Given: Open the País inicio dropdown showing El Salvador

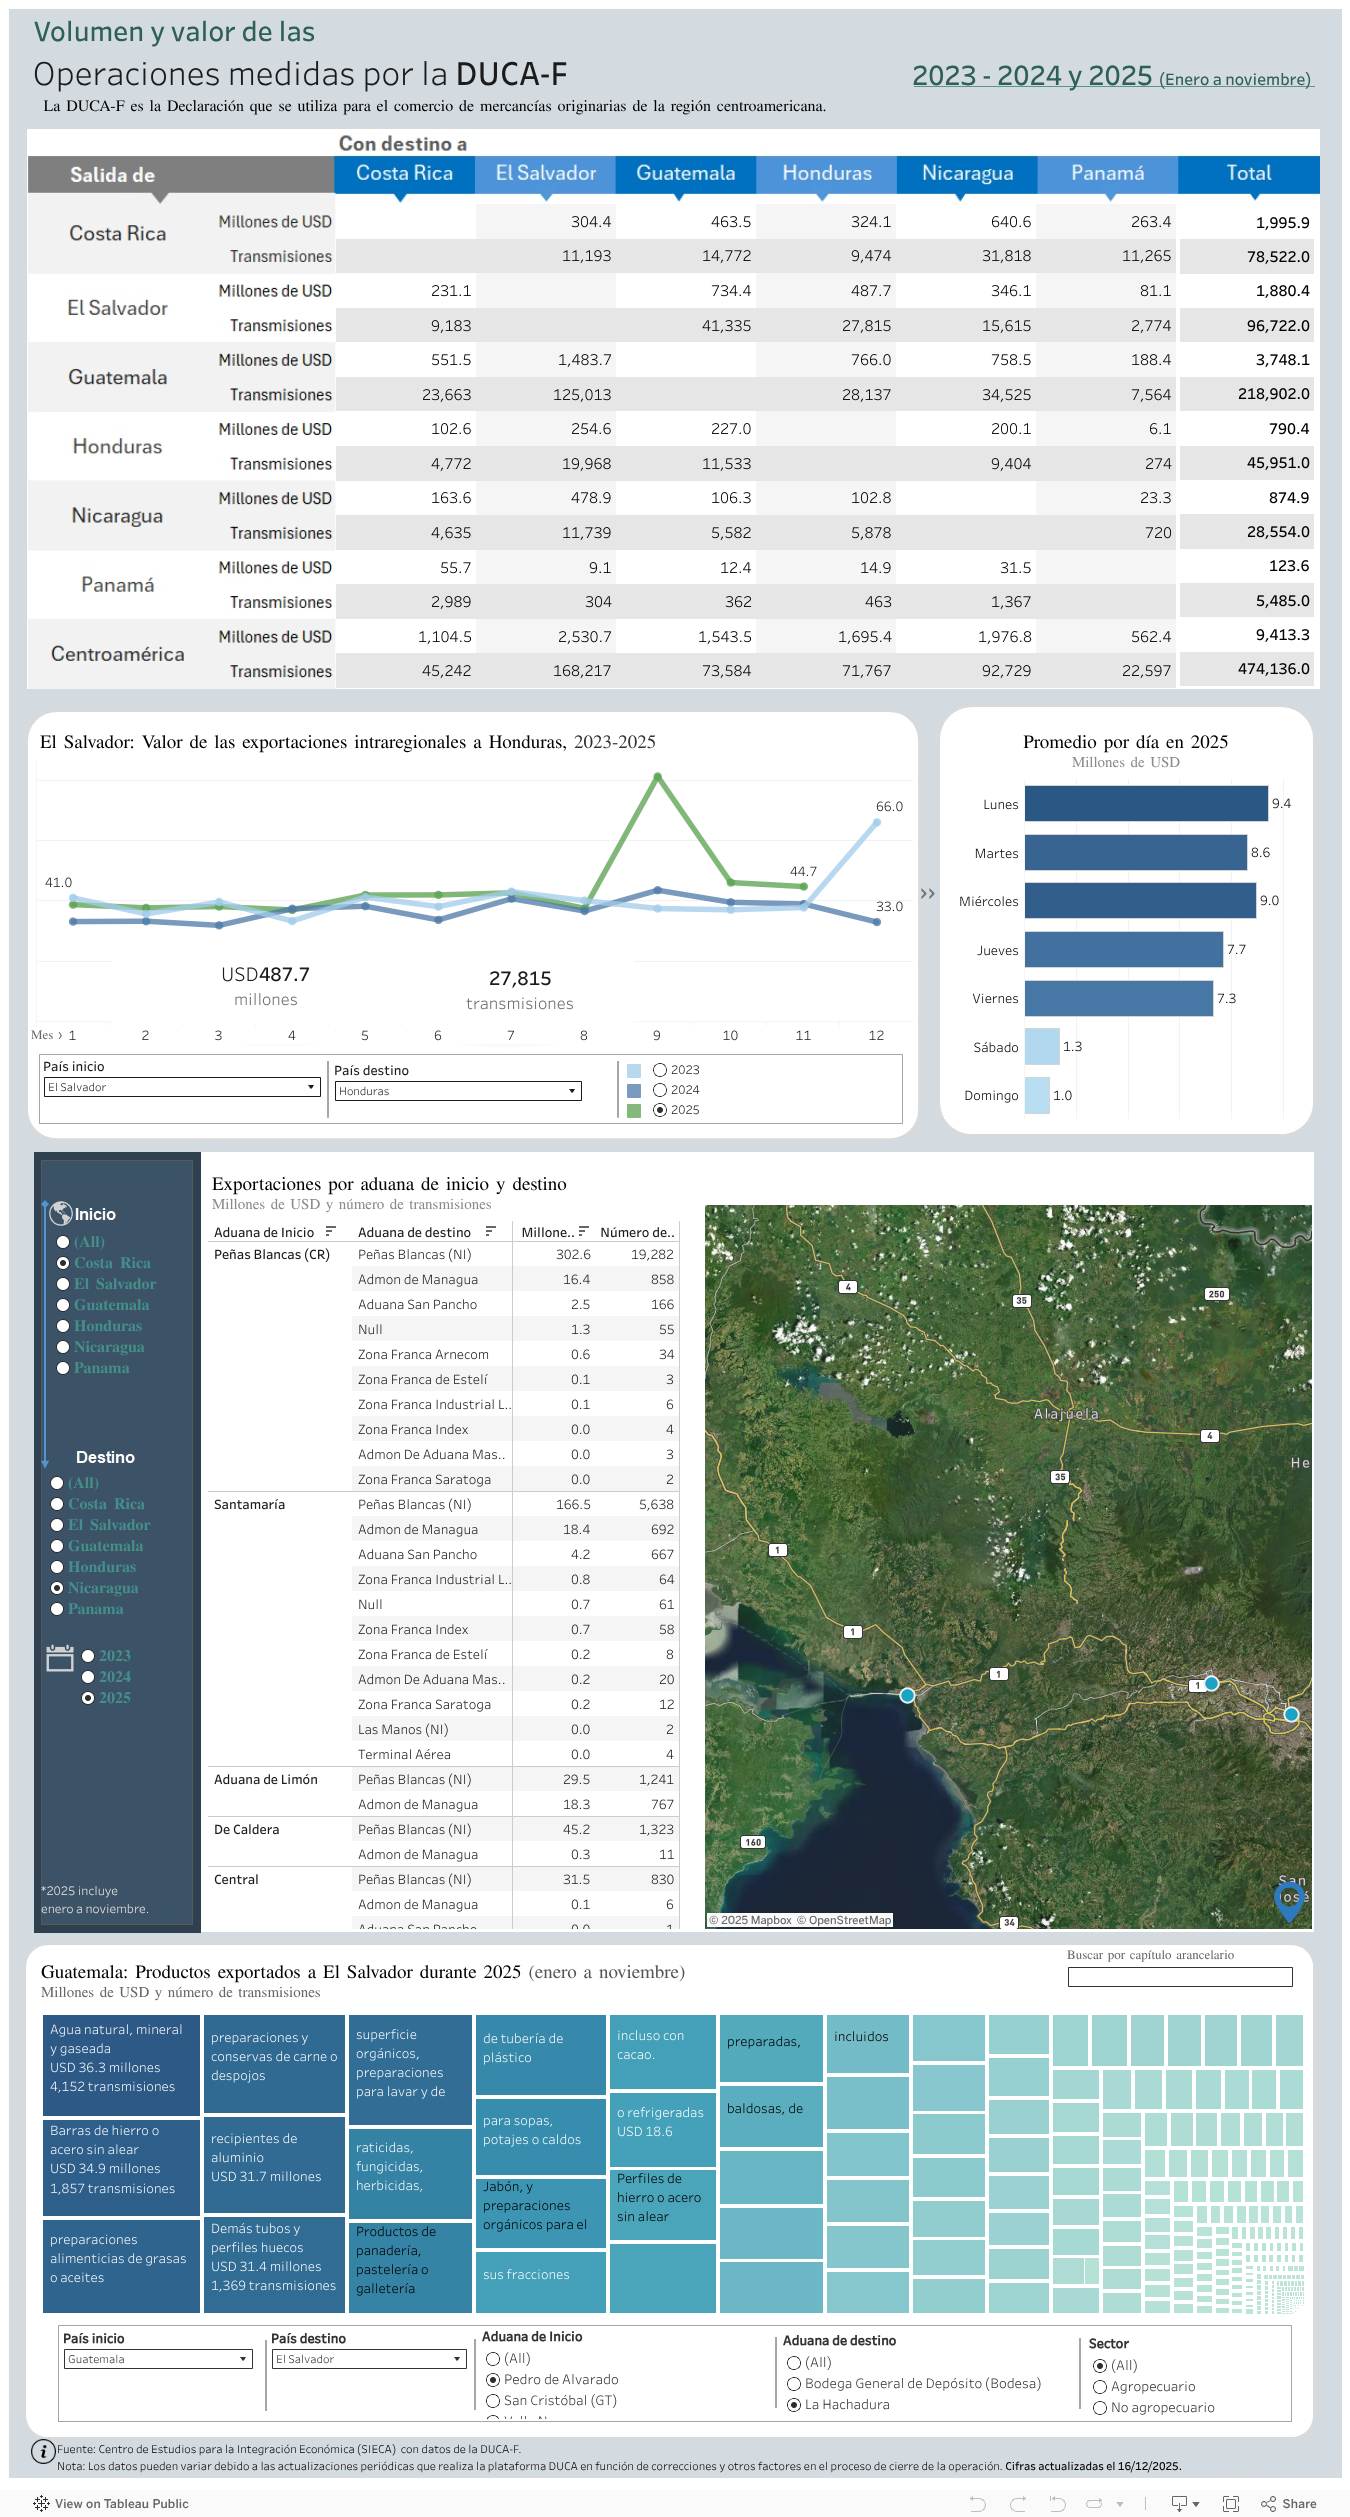Looking at the screenshot, I should point(181,1087).
